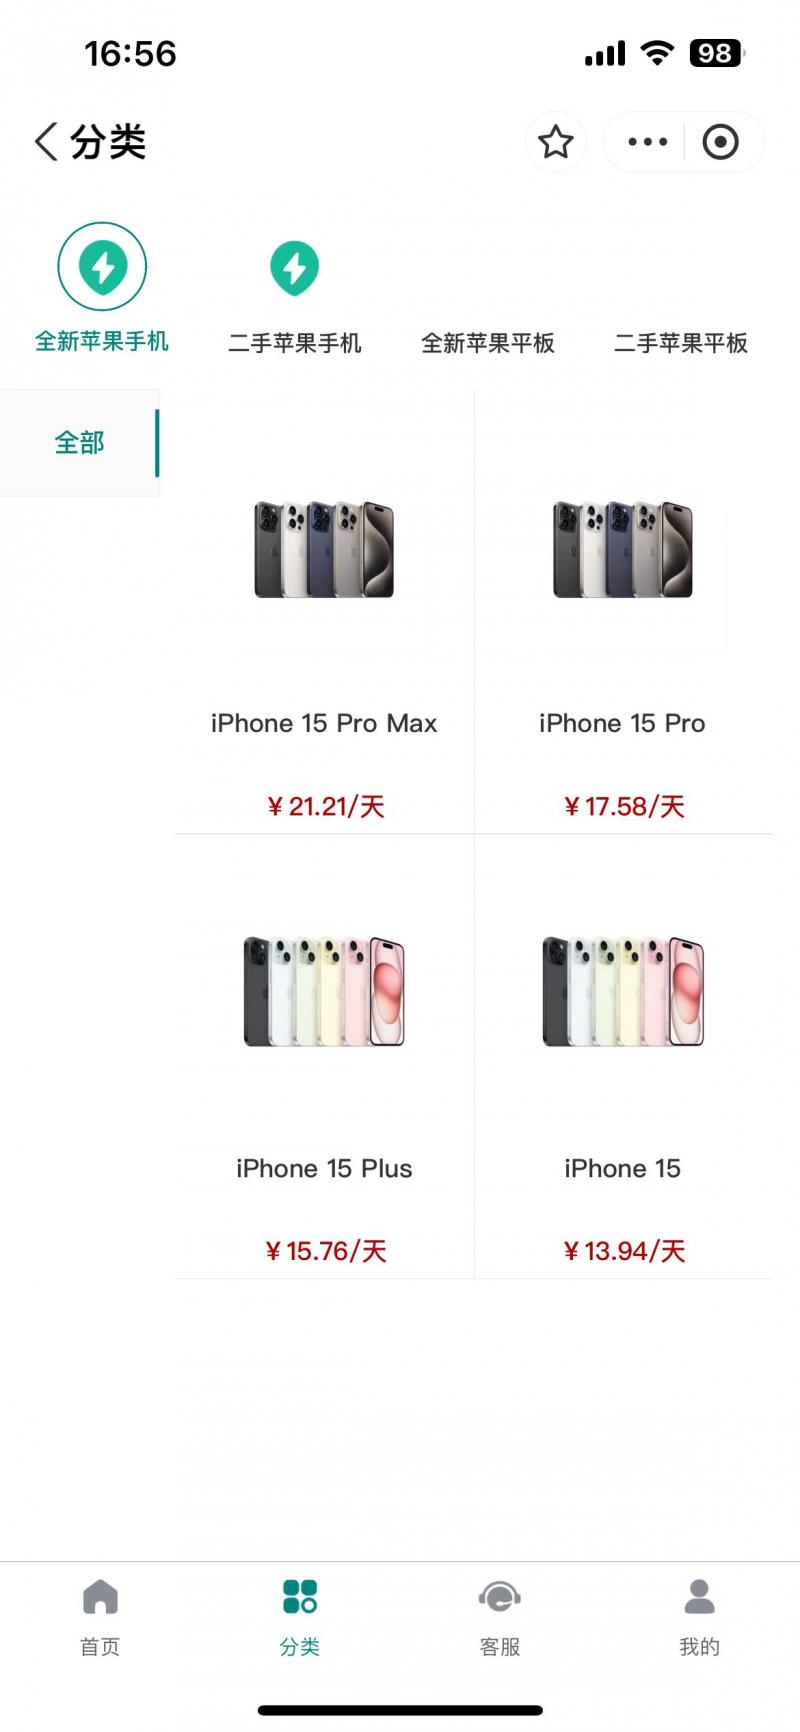Click the battery indicator in status bar
The height and width of the screenshot is (1732, 800).
pos(716,53)
